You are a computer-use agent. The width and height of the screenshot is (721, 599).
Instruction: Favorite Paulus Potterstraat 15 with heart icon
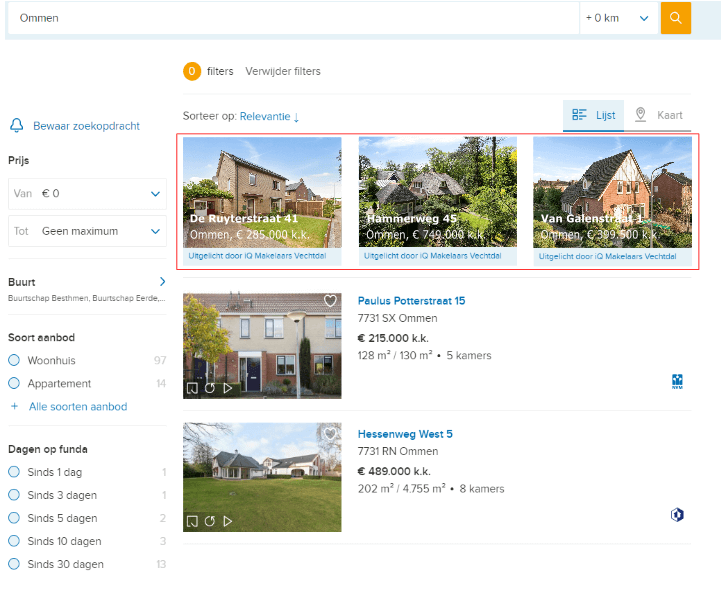pyautogui.click(x=330, y=301)
